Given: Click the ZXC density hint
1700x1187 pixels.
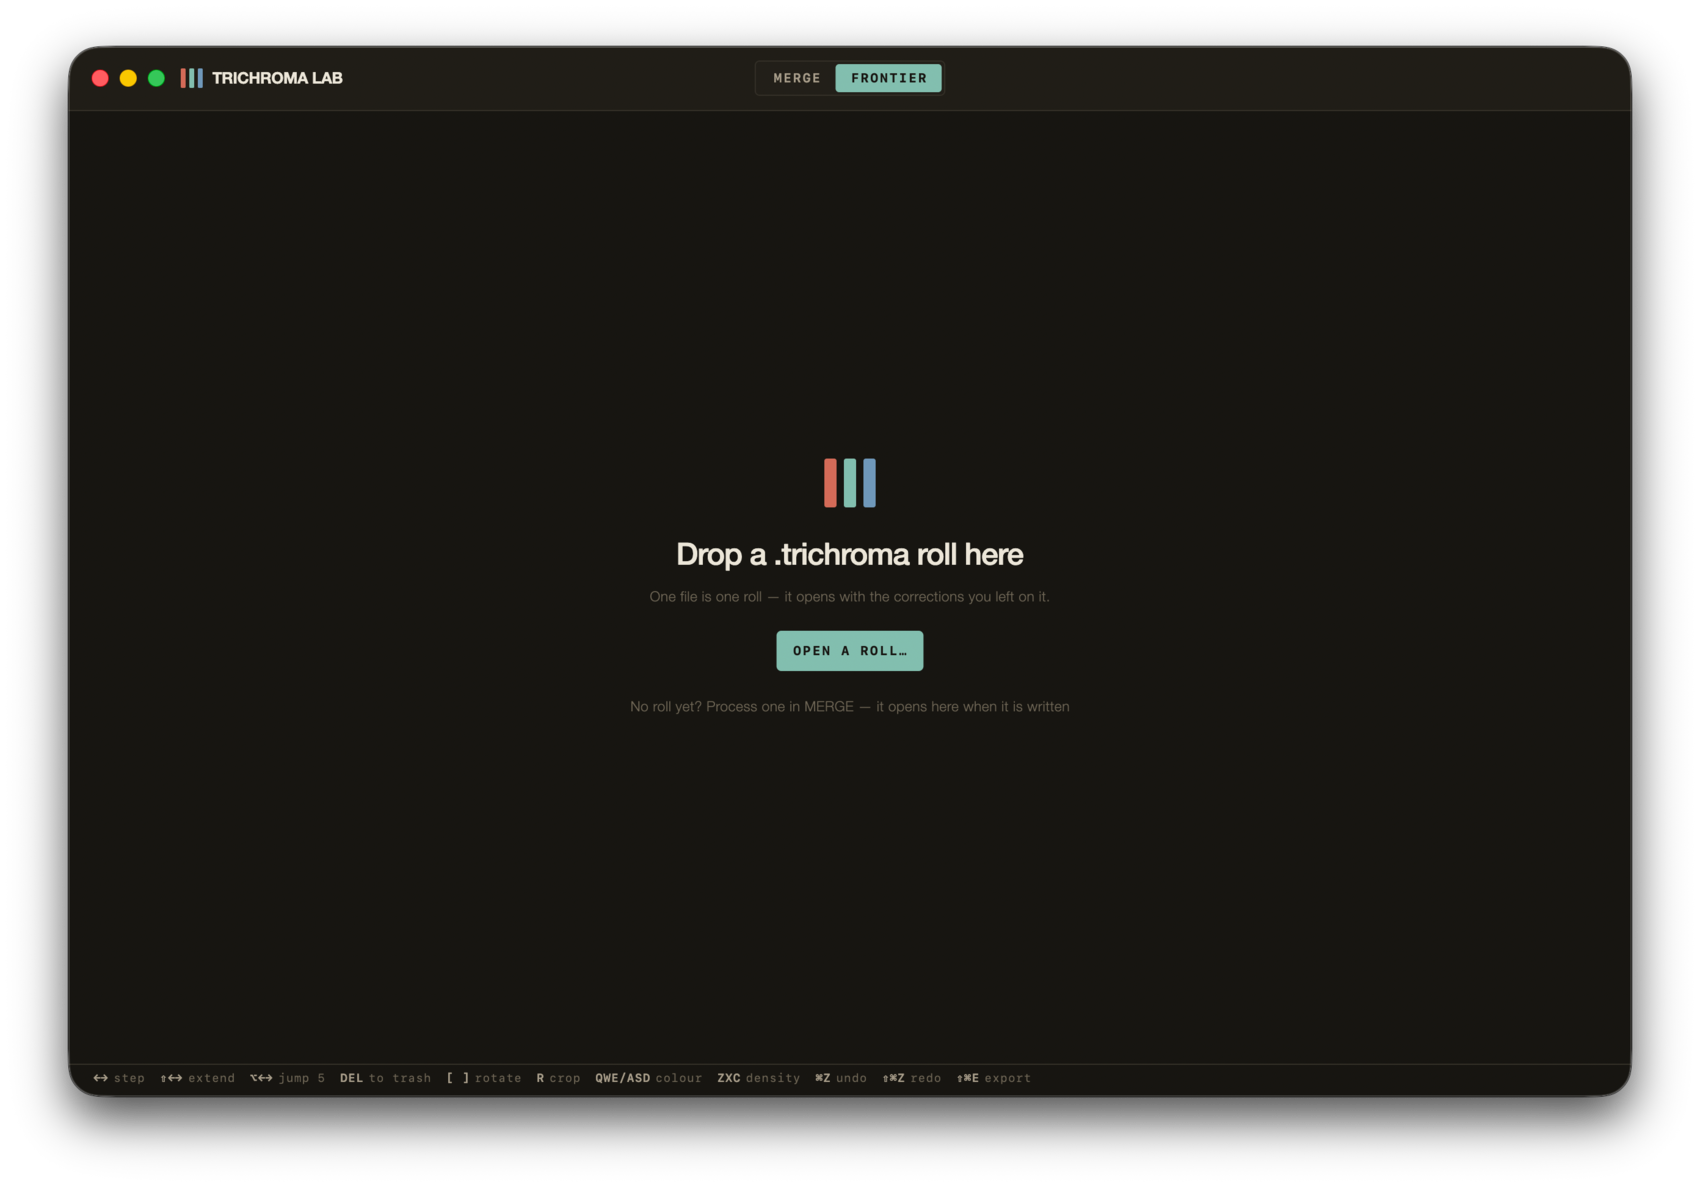Looking at the screenshot, I should (x=758, y=1078).
